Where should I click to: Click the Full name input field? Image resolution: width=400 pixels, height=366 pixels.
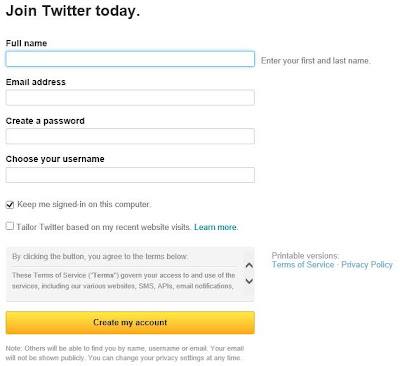[x=130, y=59]
